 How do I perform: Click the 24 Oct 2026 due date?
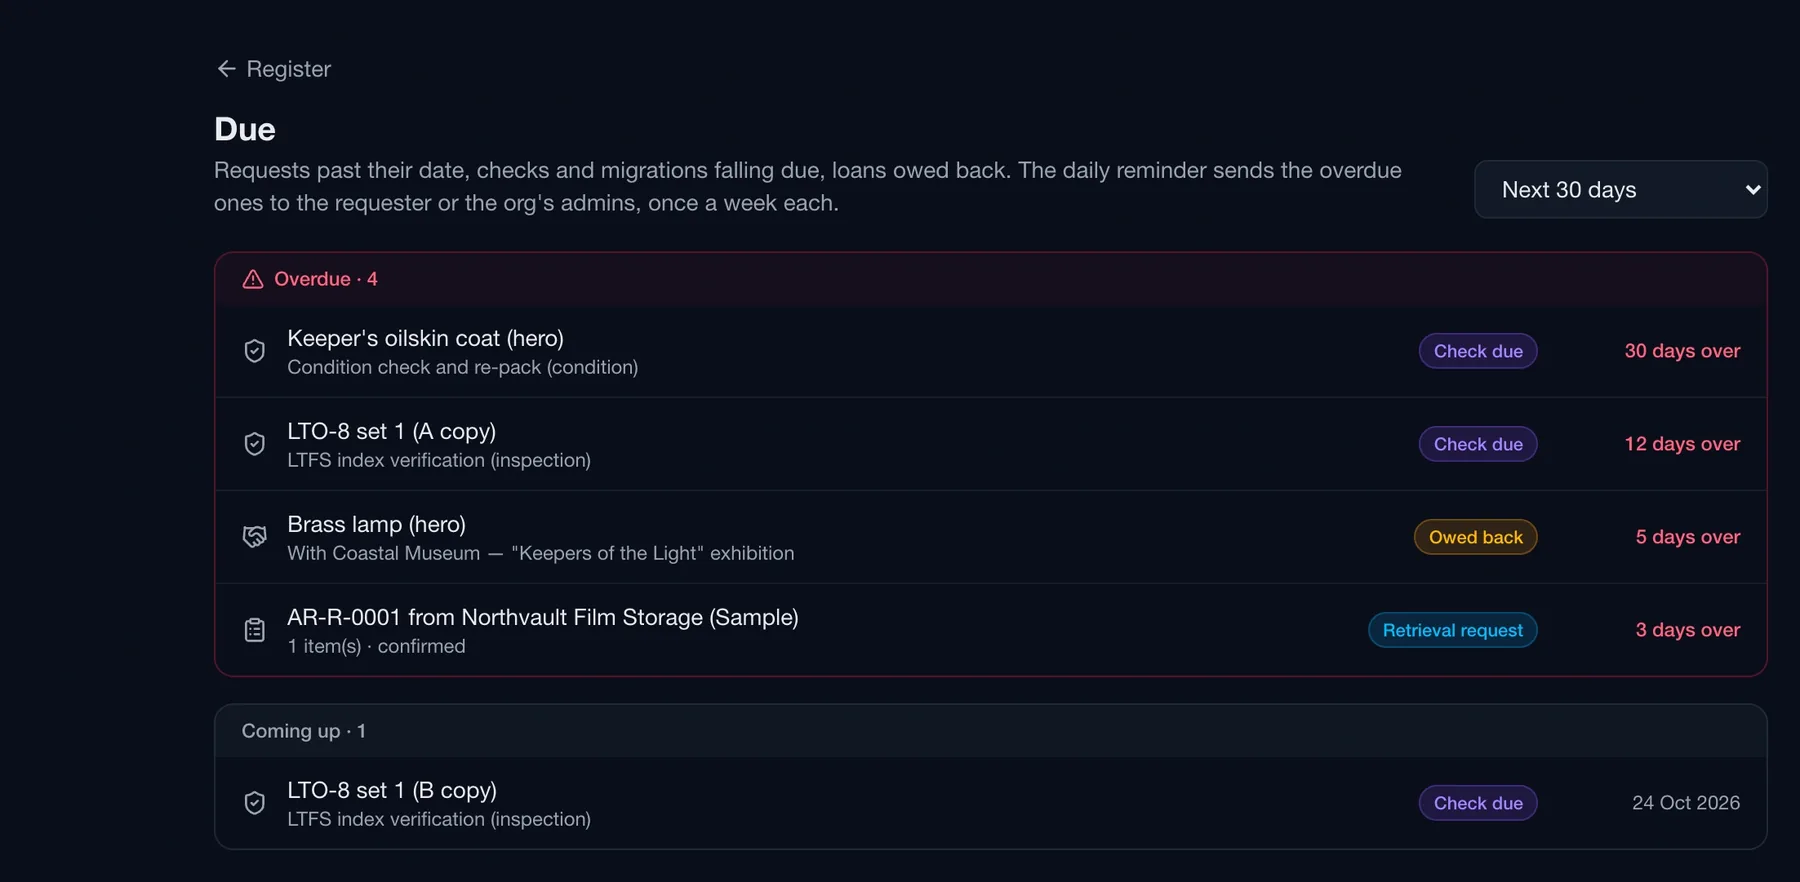(x=1686, y=803)
